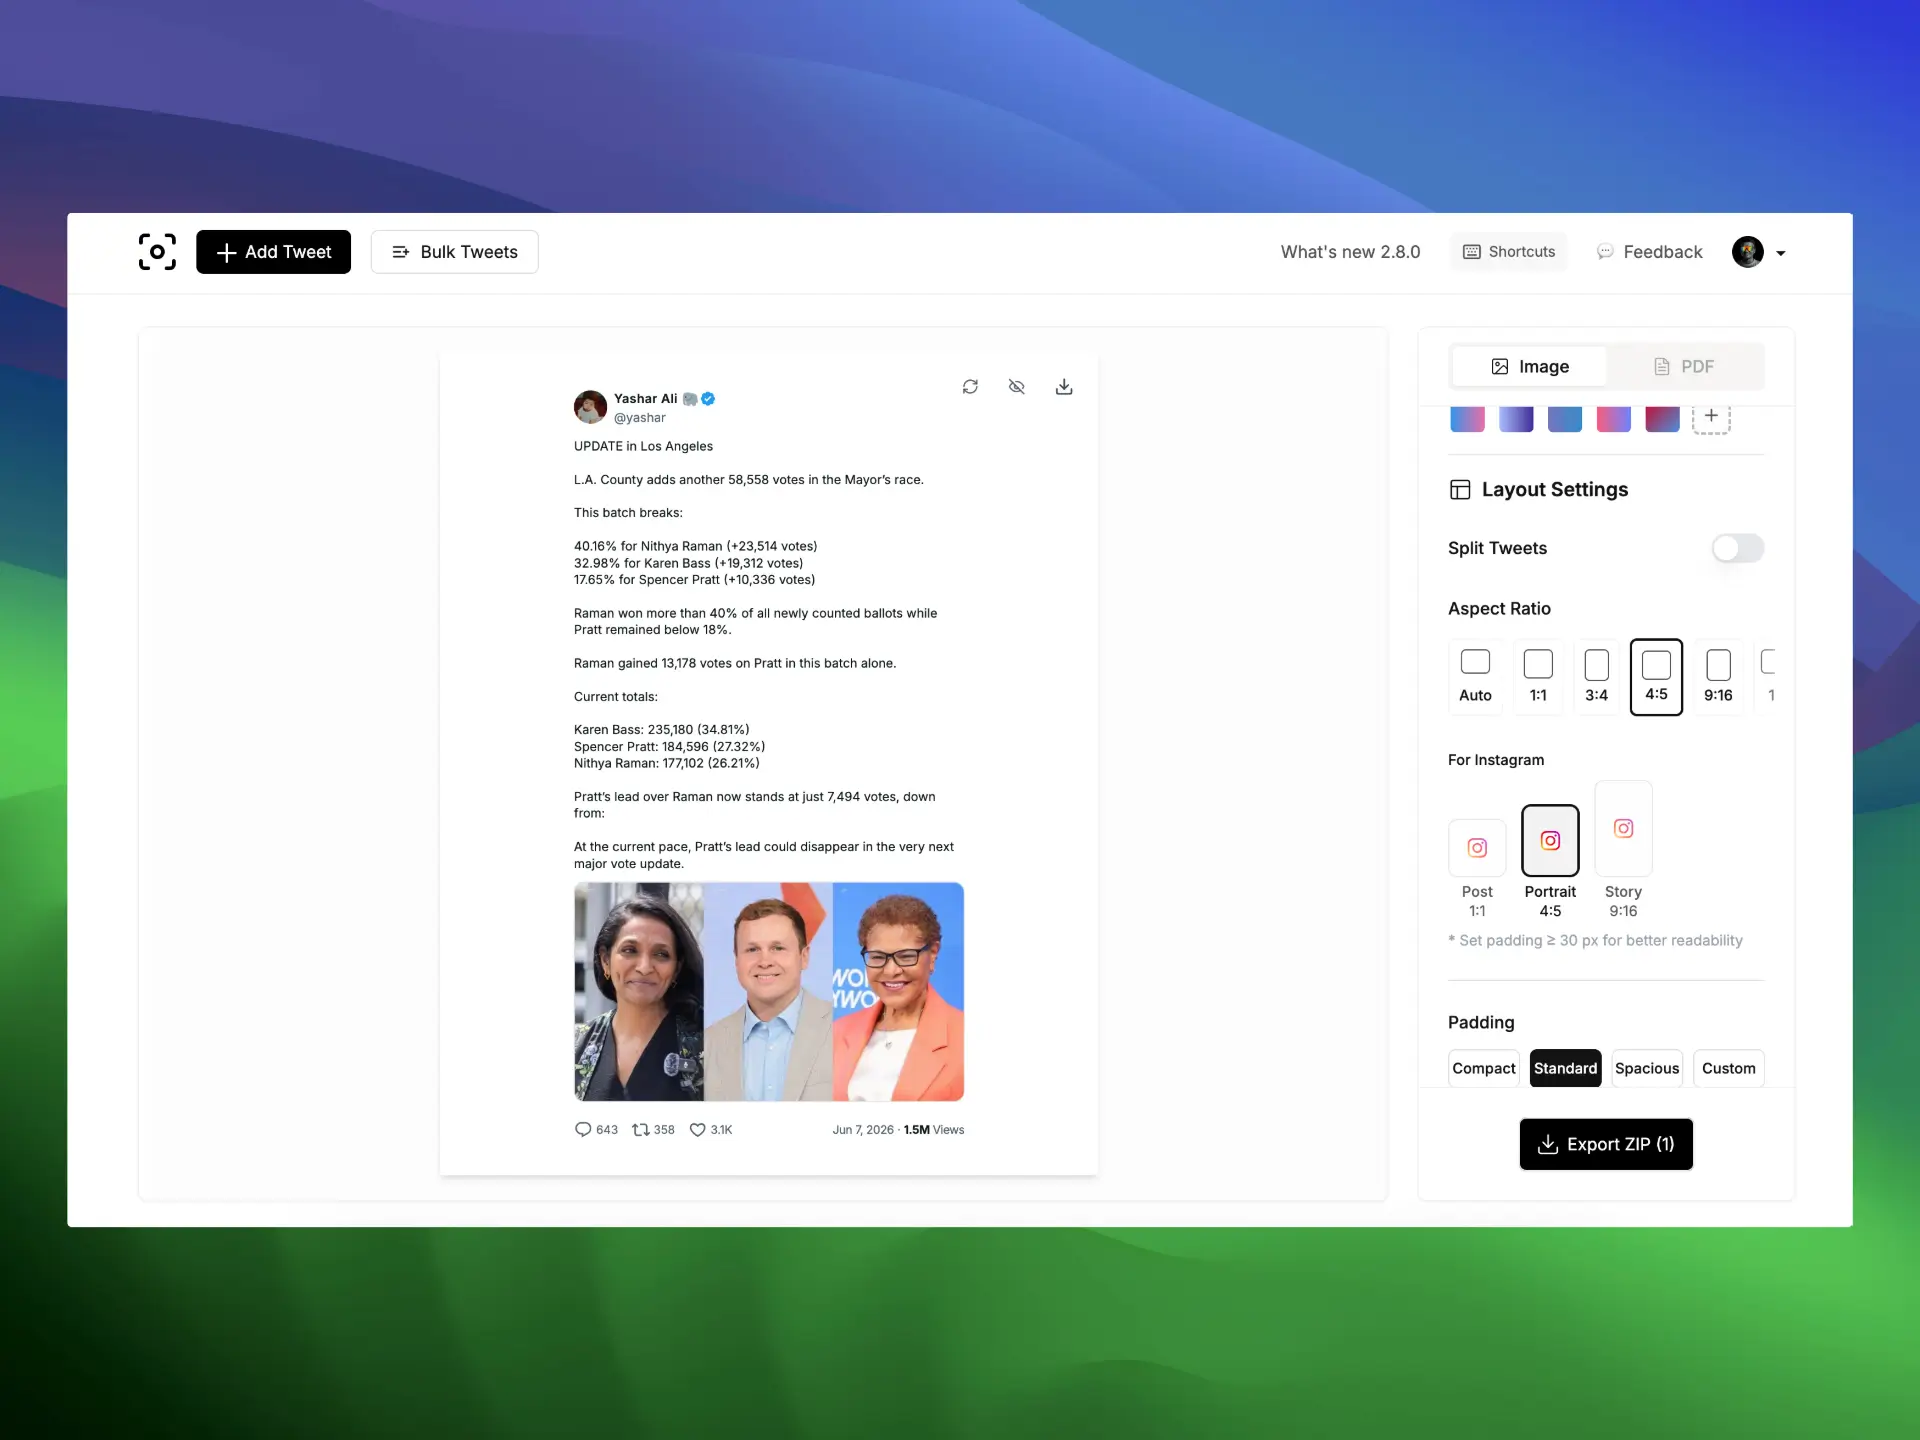Click the "1.5M Views" count
Screen dimensions: 1920x1440
934,1130
